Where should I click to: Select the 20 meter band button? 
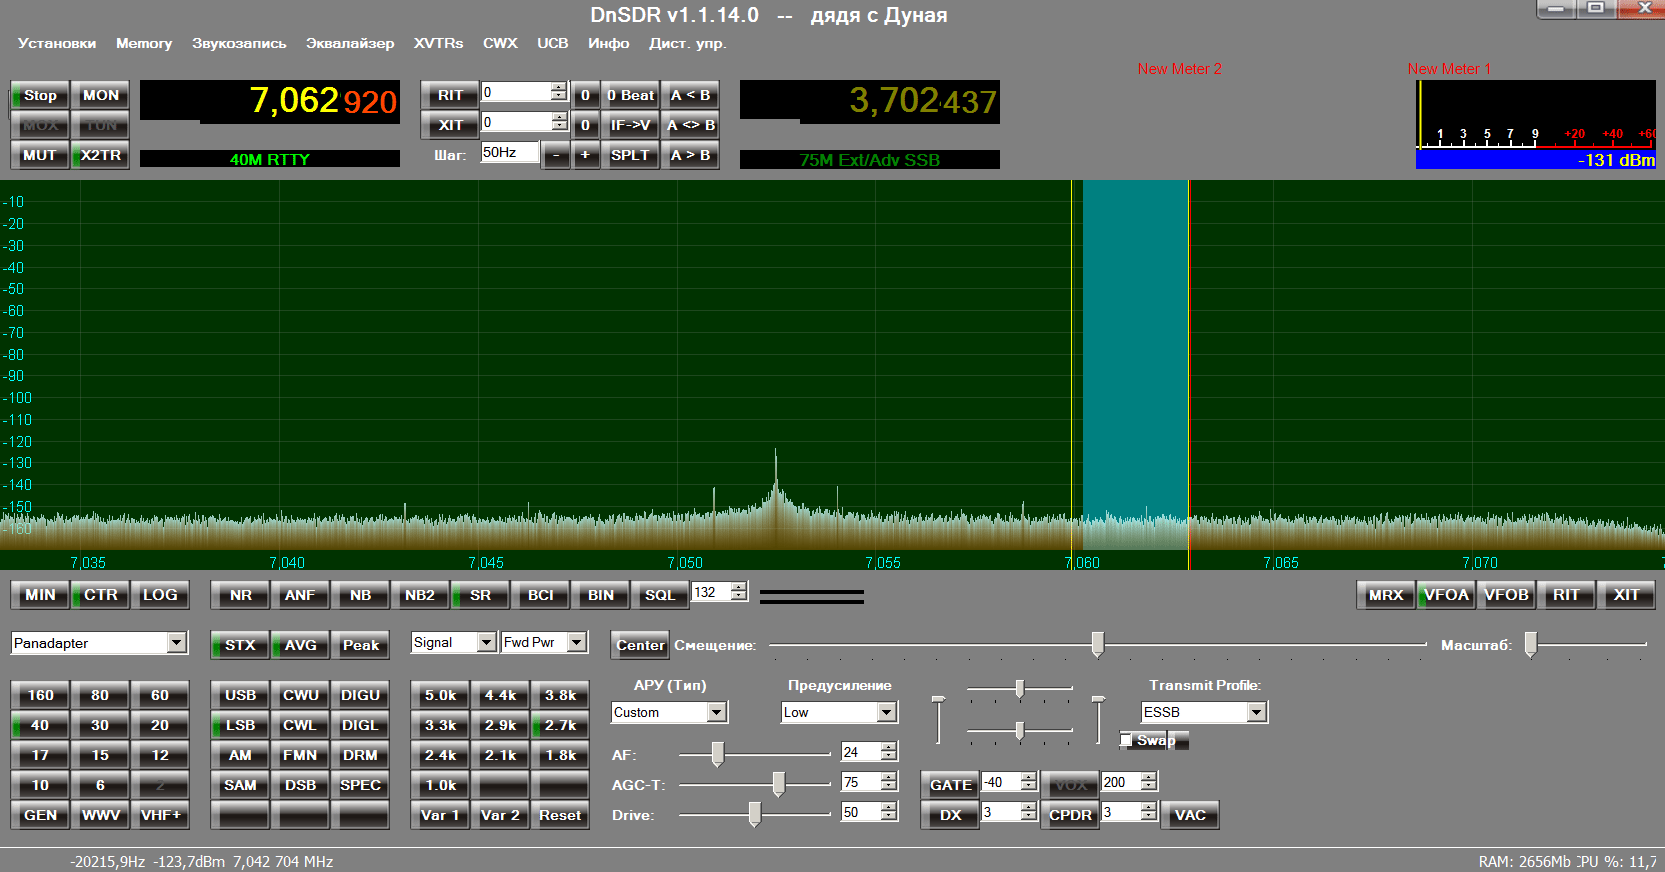[160, 725]
